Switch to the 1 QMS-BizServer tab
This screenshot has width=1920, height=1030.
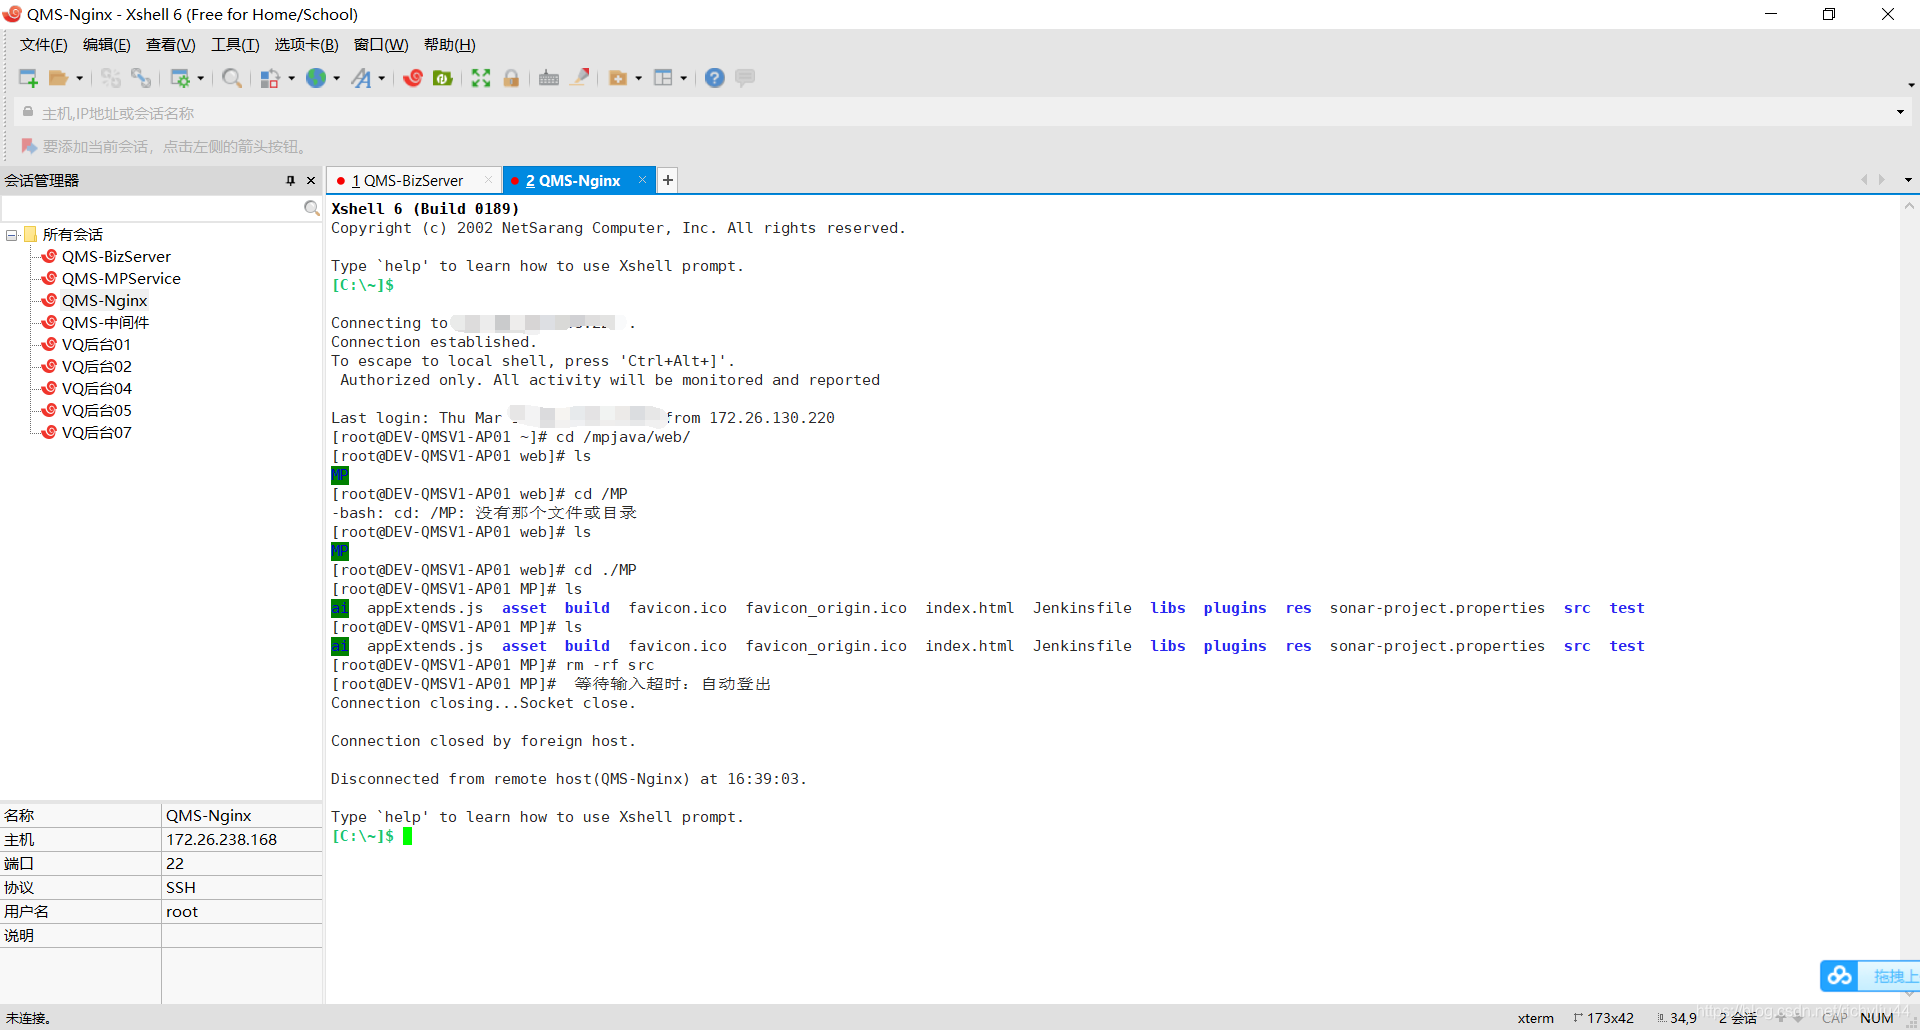coord(412,180)
